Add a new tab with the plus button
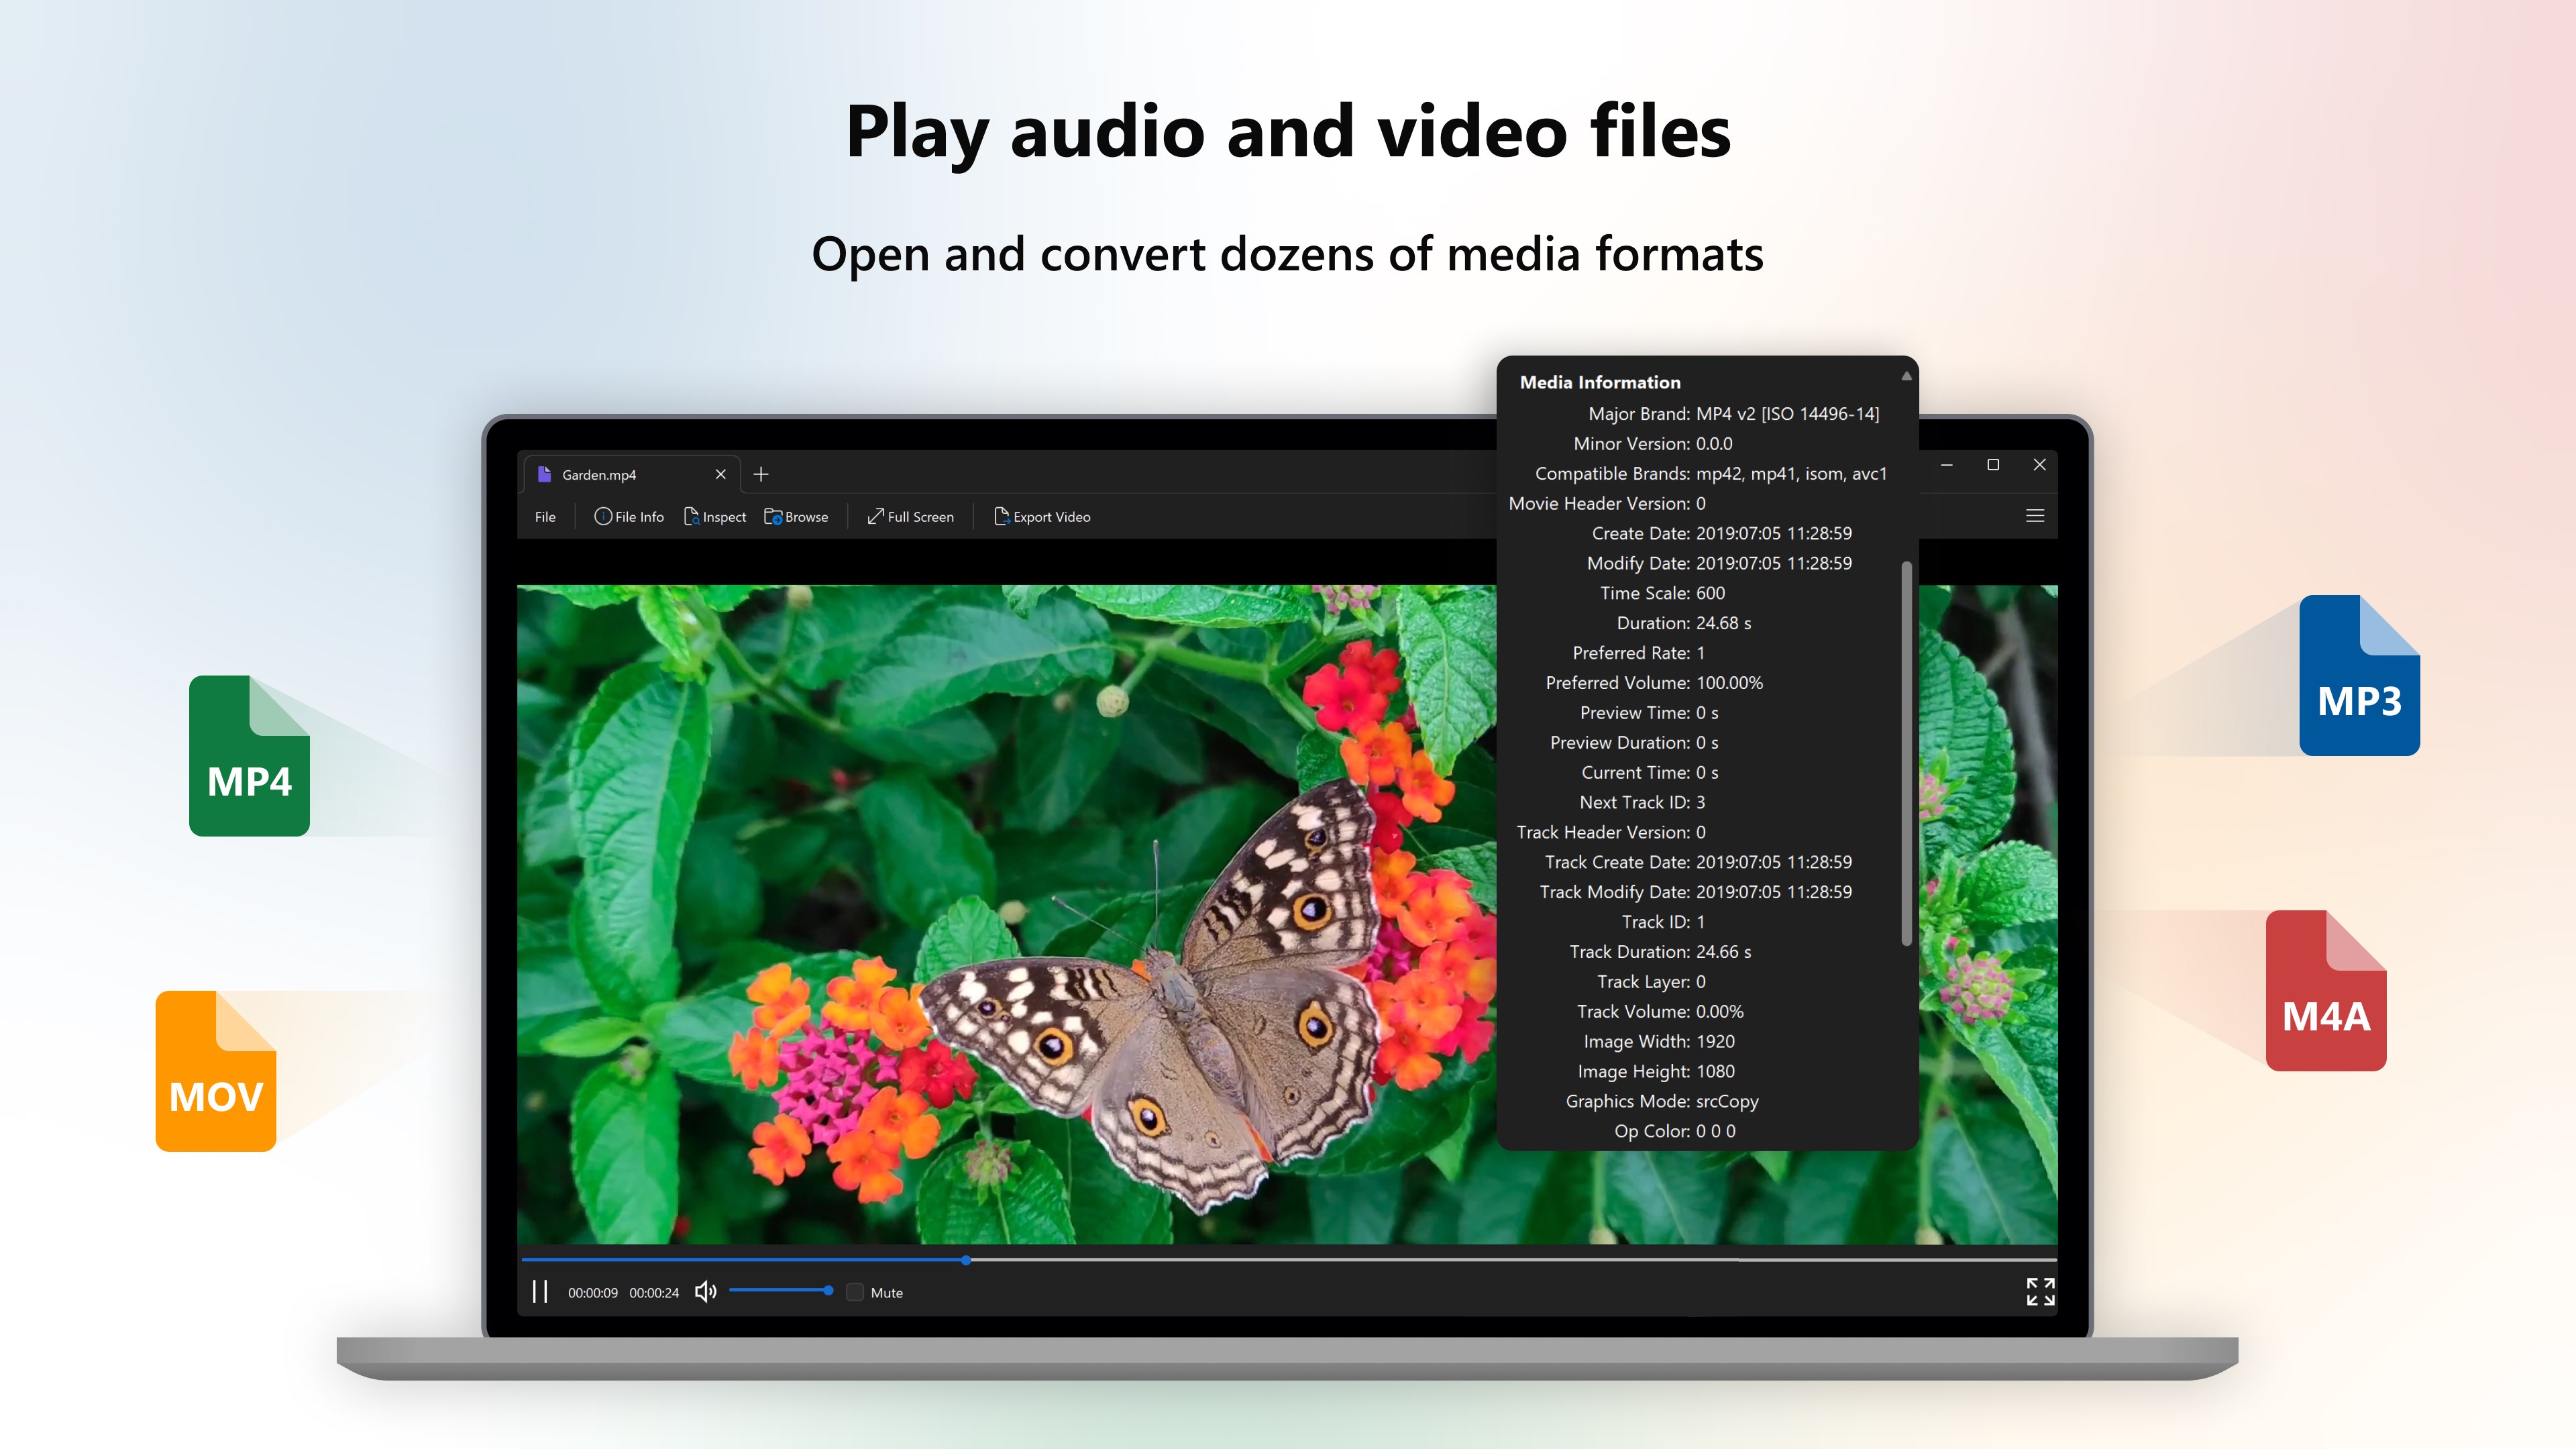Screen dimensions: 2576x1449 click(761, 475)
